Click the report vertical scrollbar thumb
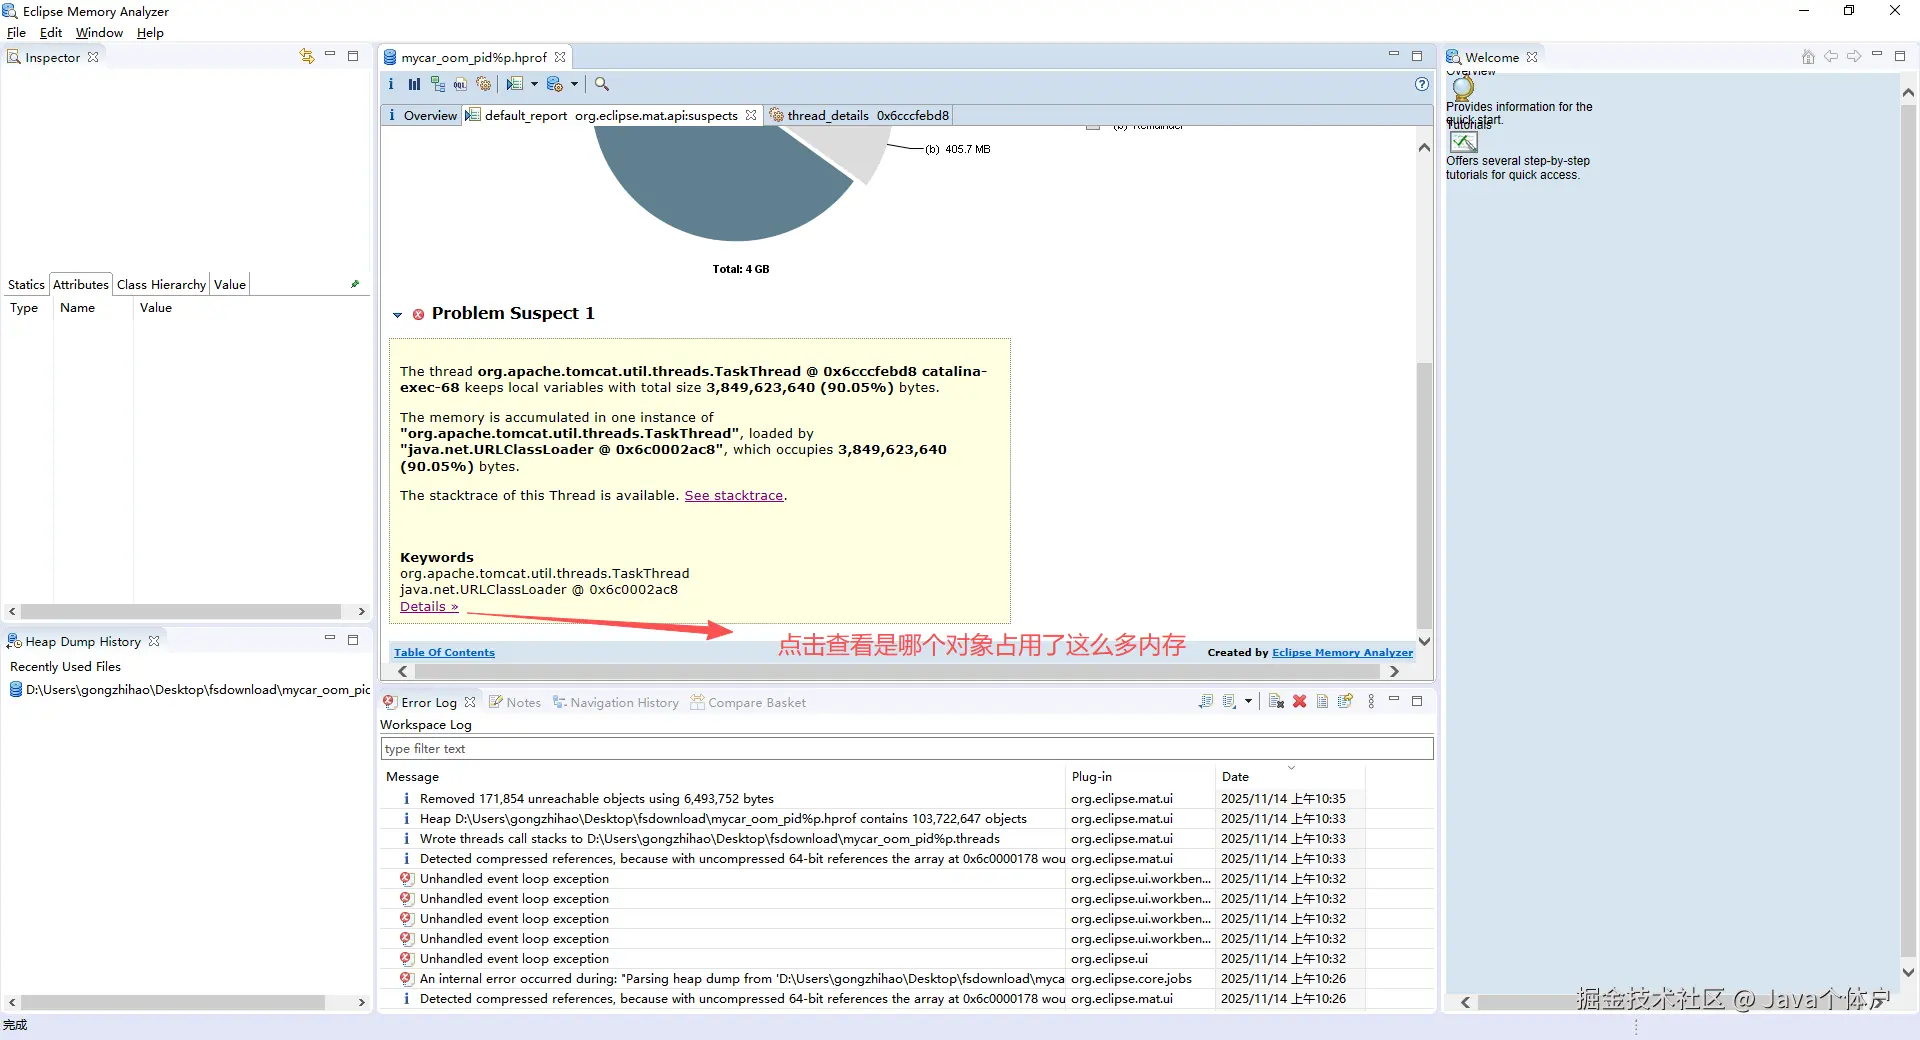Image resolution: width=1920 pixels, height=1040 pixels. click(1424, 495)
